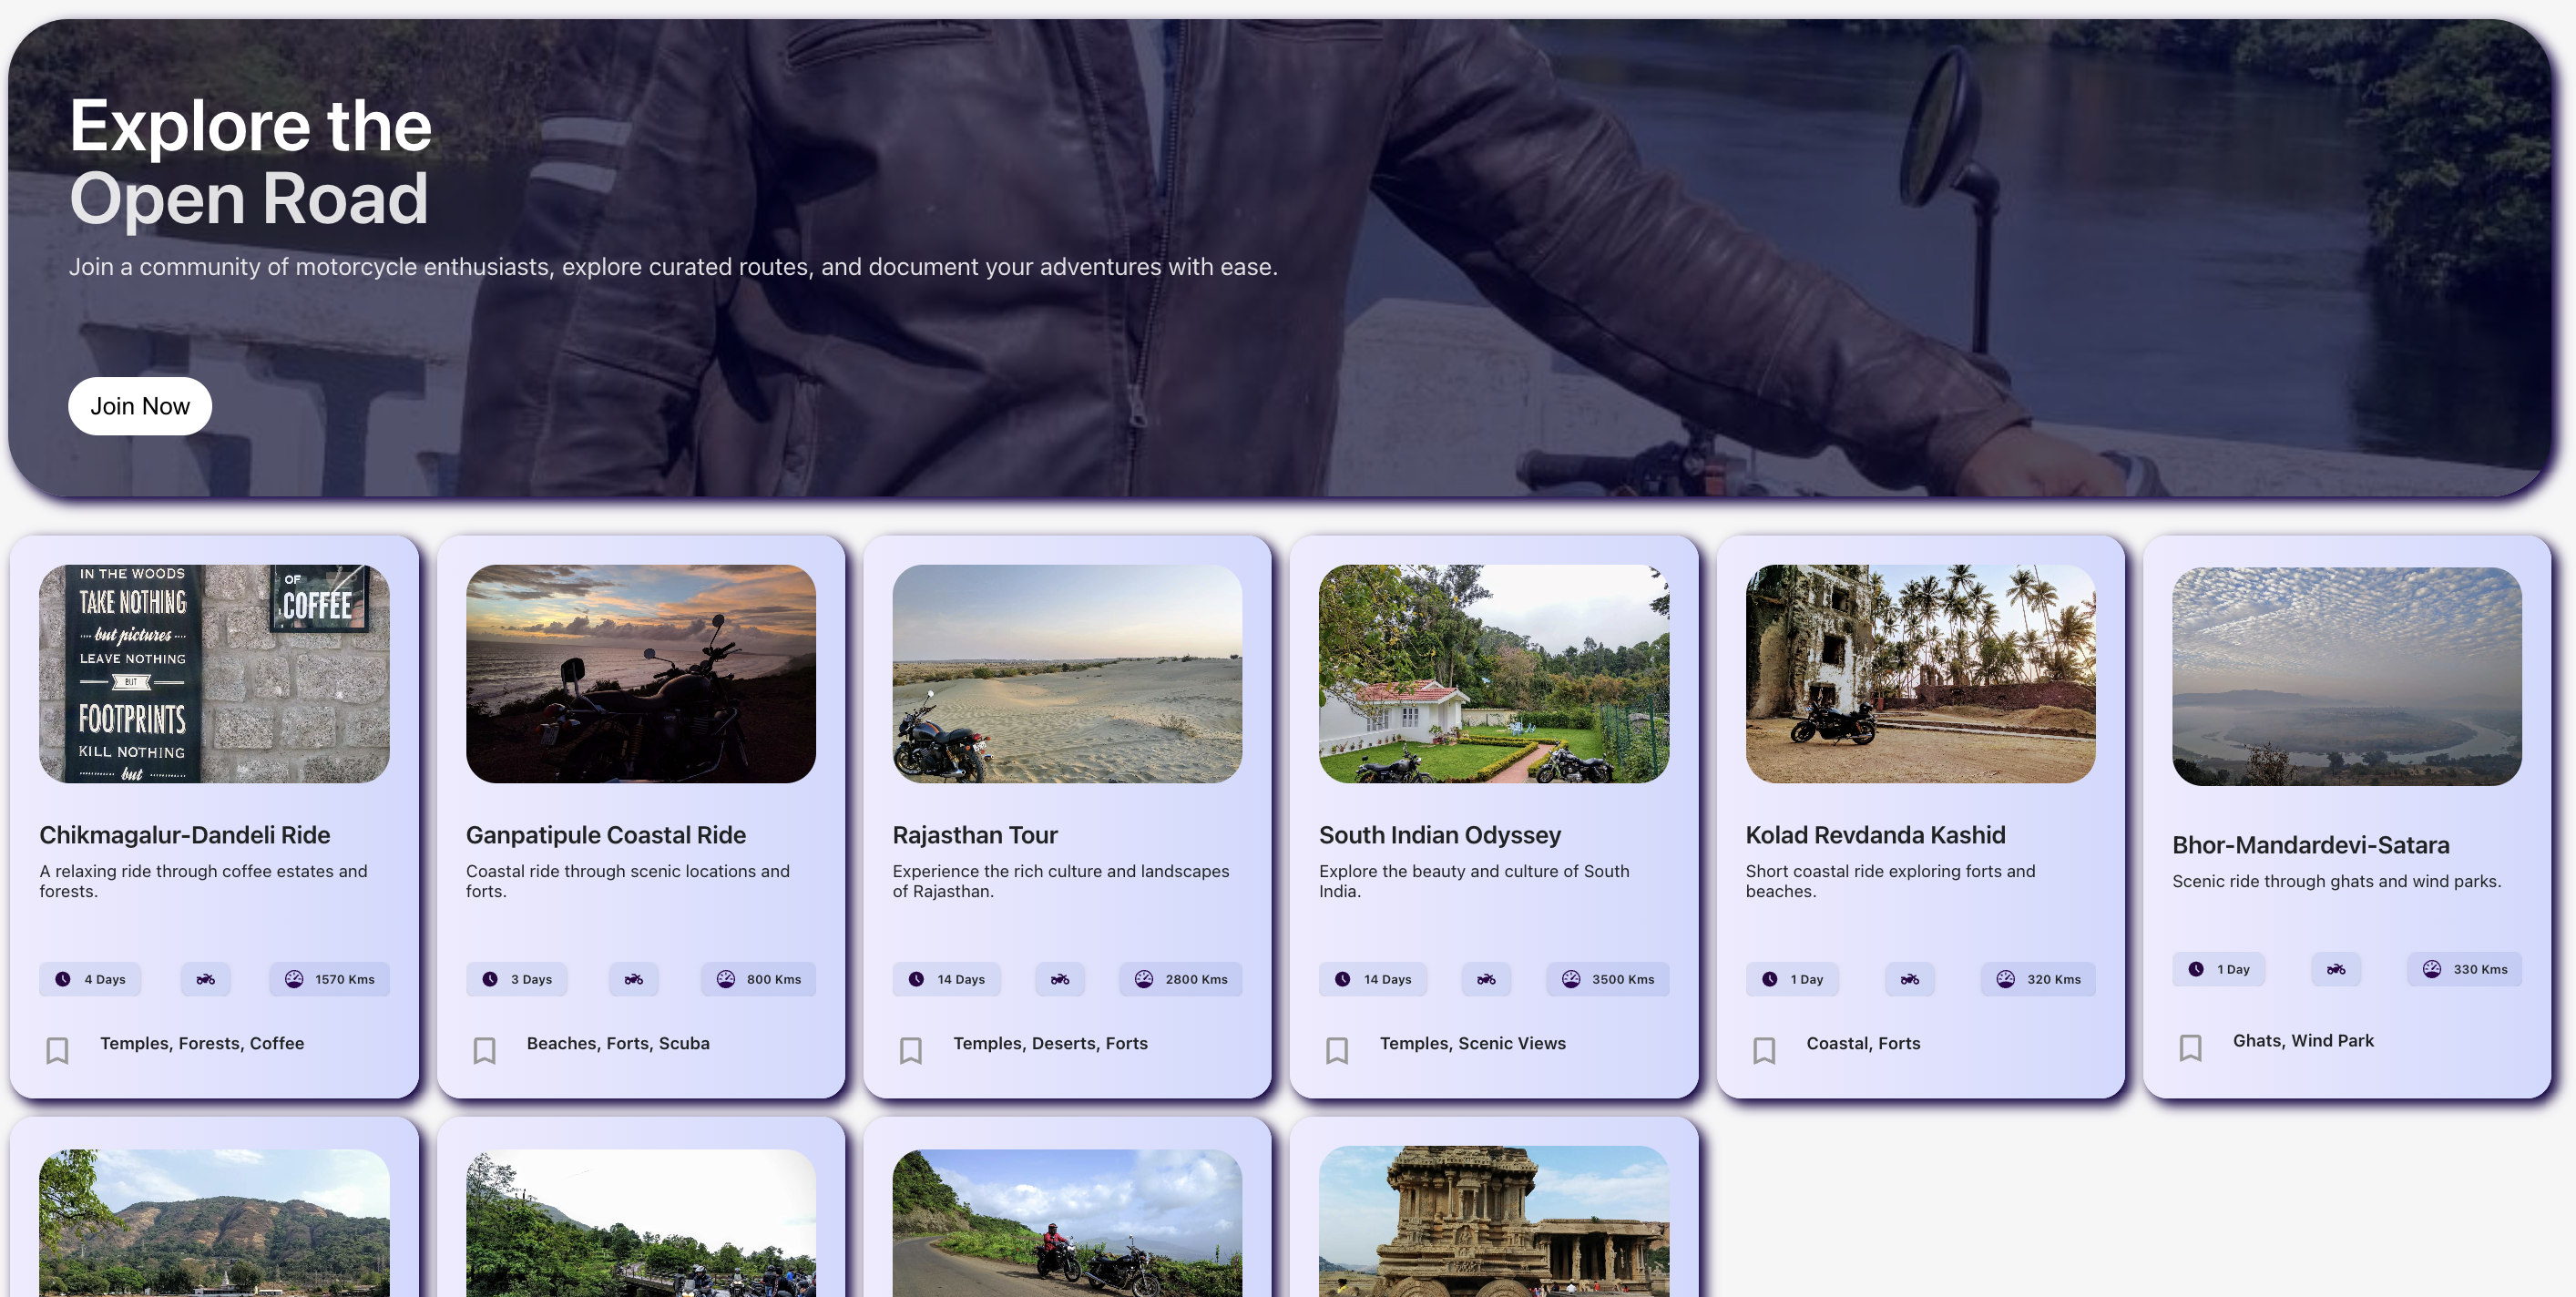The height and width of the screenshot is (1297, 2576).
Task: Open the Ganpatipule Coastal Ride photo
Action: tap(640, 673)
